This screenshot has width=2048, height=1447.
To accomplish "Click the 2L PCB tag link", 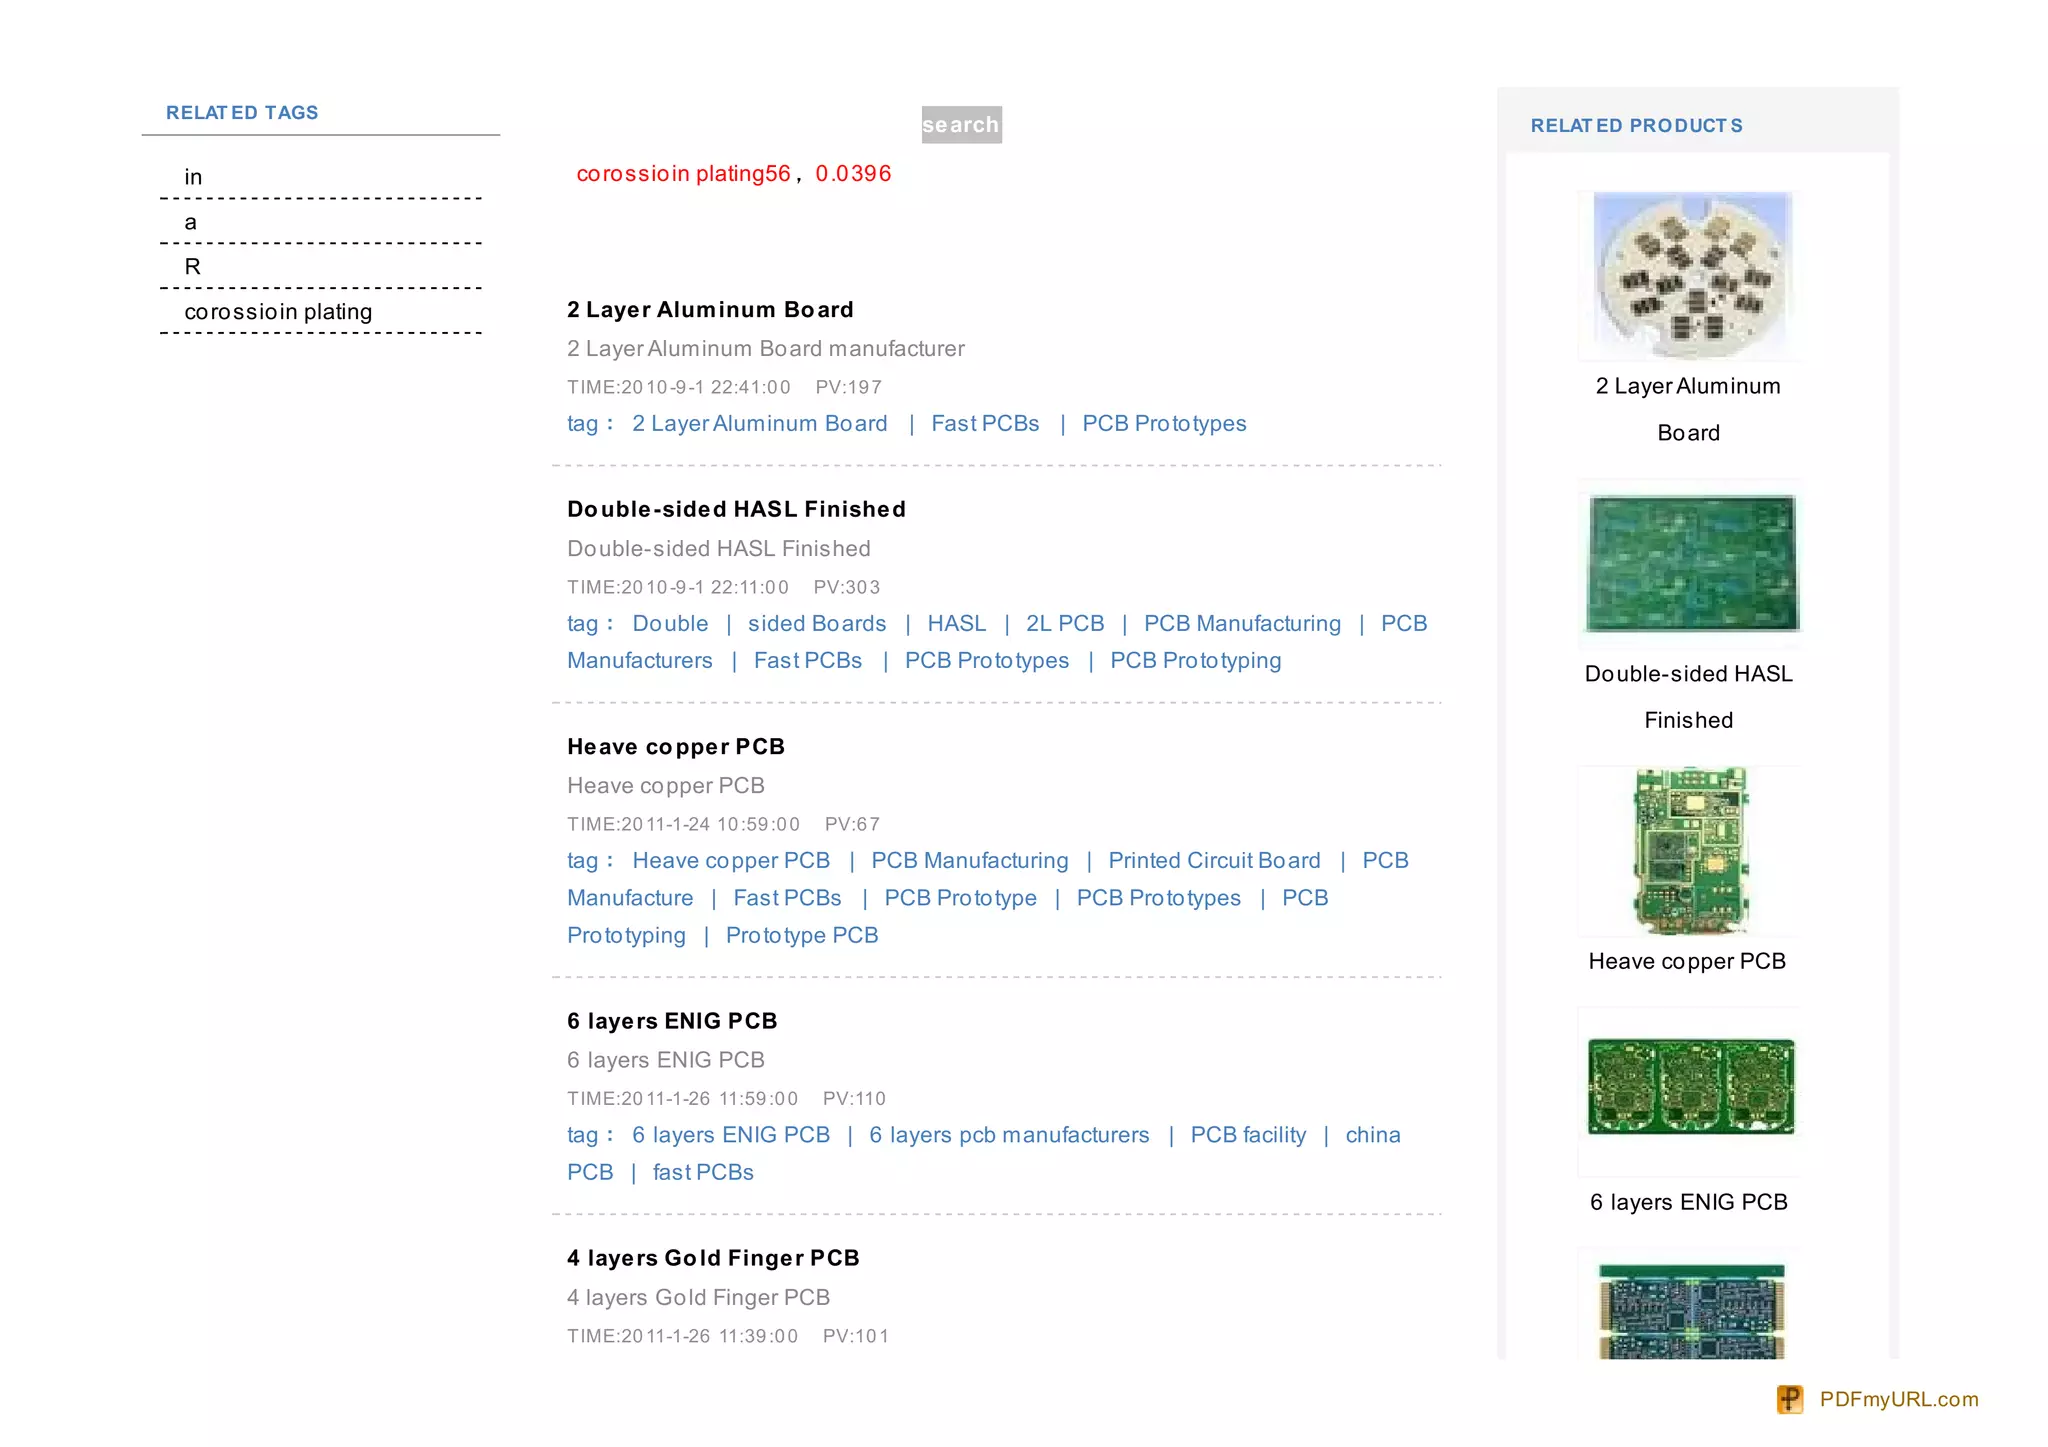I will click(x=1065, y=624).
